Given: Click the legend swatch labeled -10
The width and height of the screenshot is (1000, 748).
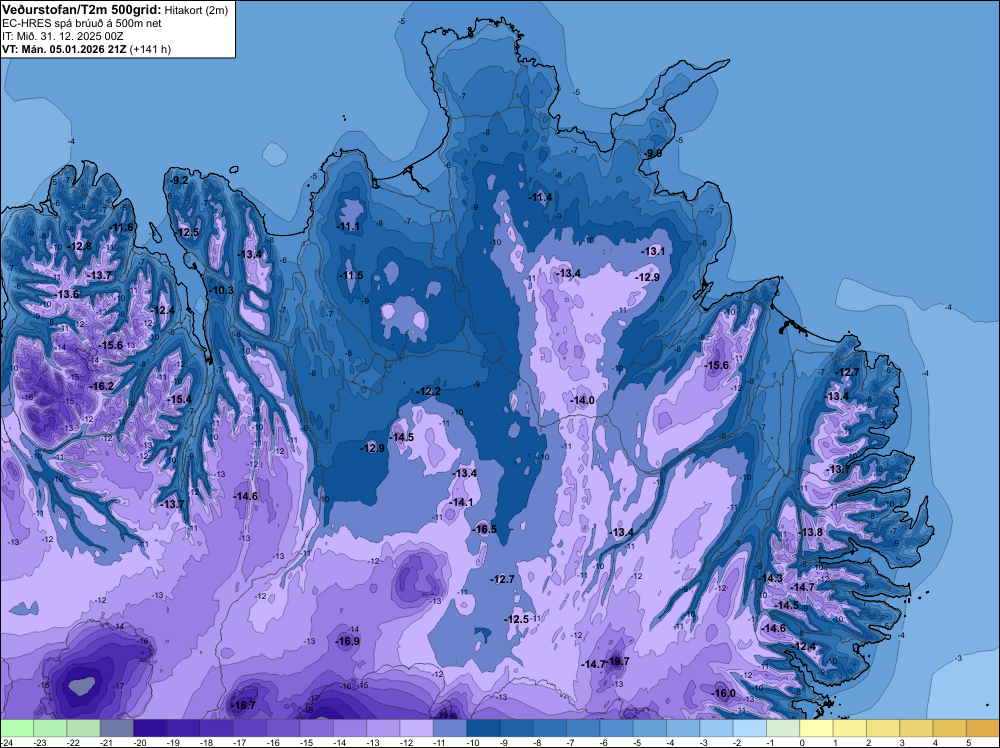Looking at the screenshot, I should [x=483, y=728].
